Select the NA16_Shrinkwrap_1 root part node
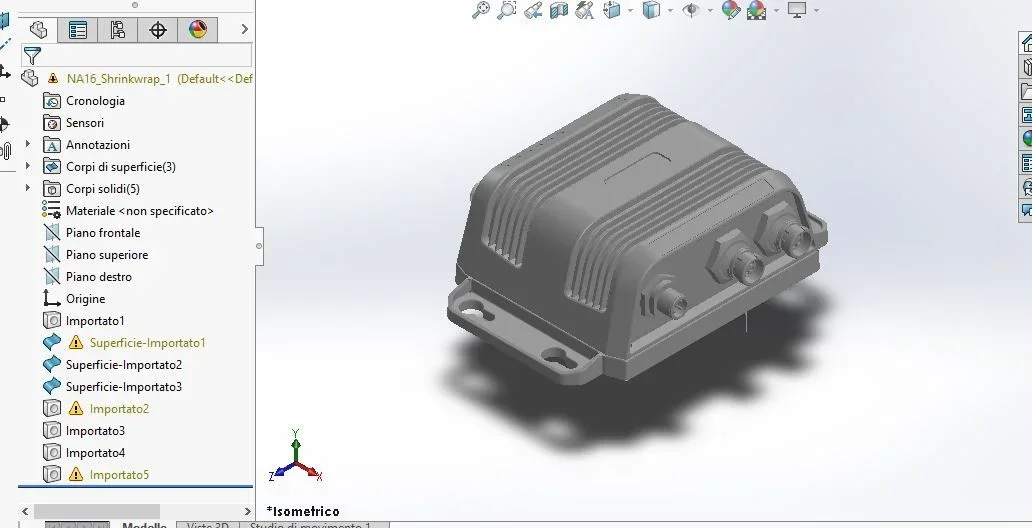Screen dimensions: 1032x528 (159, 78)
